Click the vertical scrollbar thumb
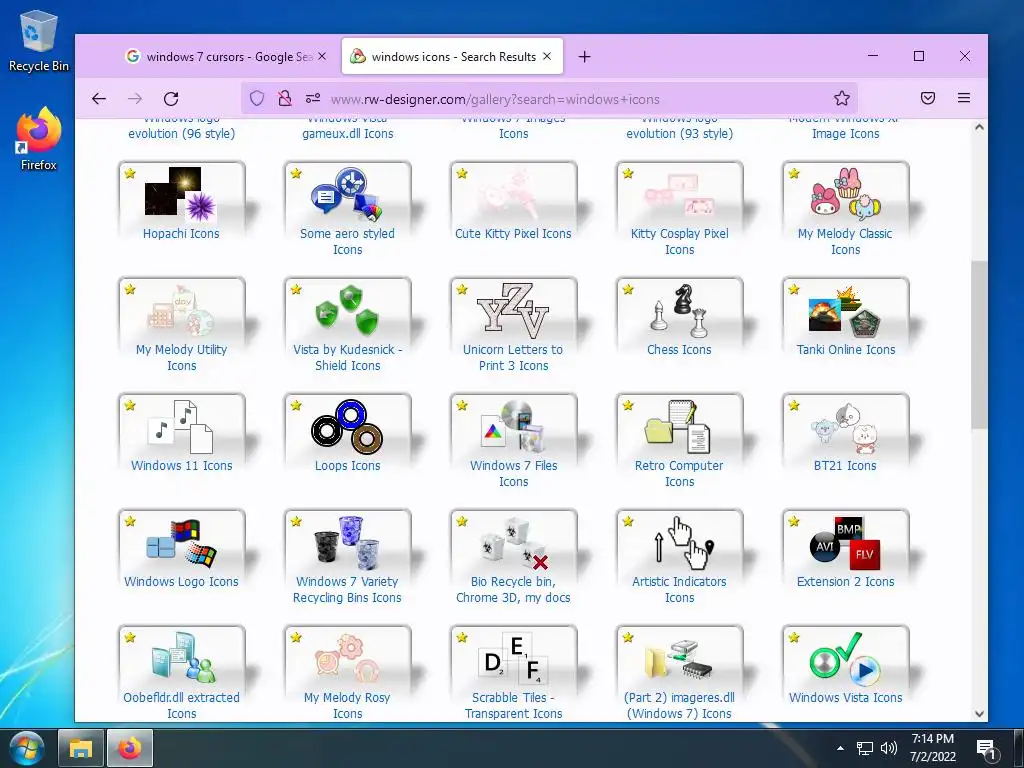 coord(979,345)
